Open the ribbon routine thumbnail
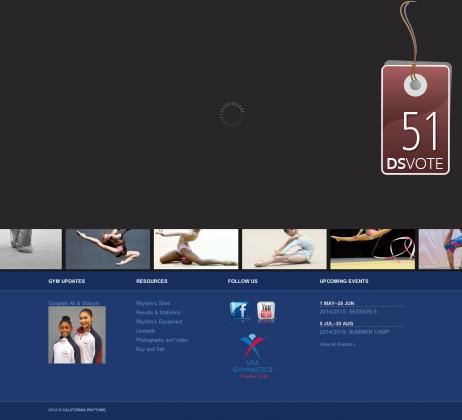The height and width of the screenshot is (420, 462). [373, 249]
